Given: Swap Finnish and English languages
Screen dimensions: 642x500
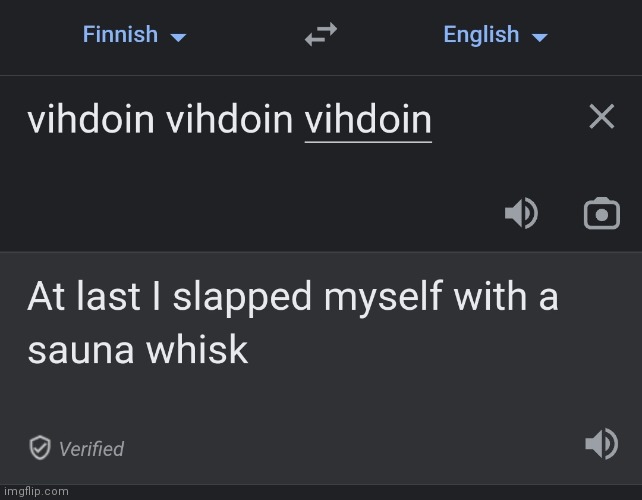Looking at the screenshot, I should click(321, 34).
